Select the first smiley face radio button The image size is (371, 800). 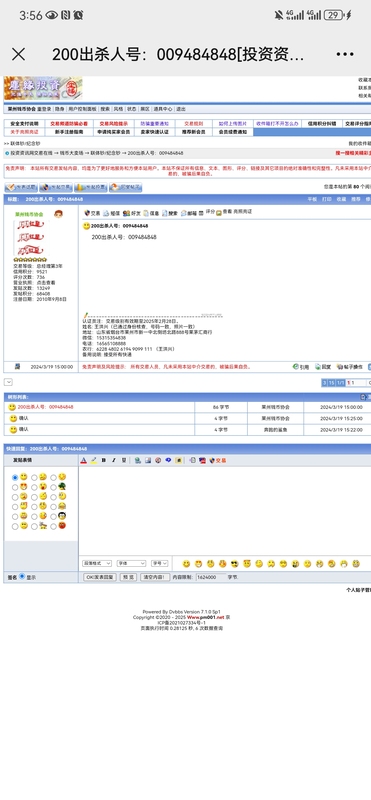(15, 478)
